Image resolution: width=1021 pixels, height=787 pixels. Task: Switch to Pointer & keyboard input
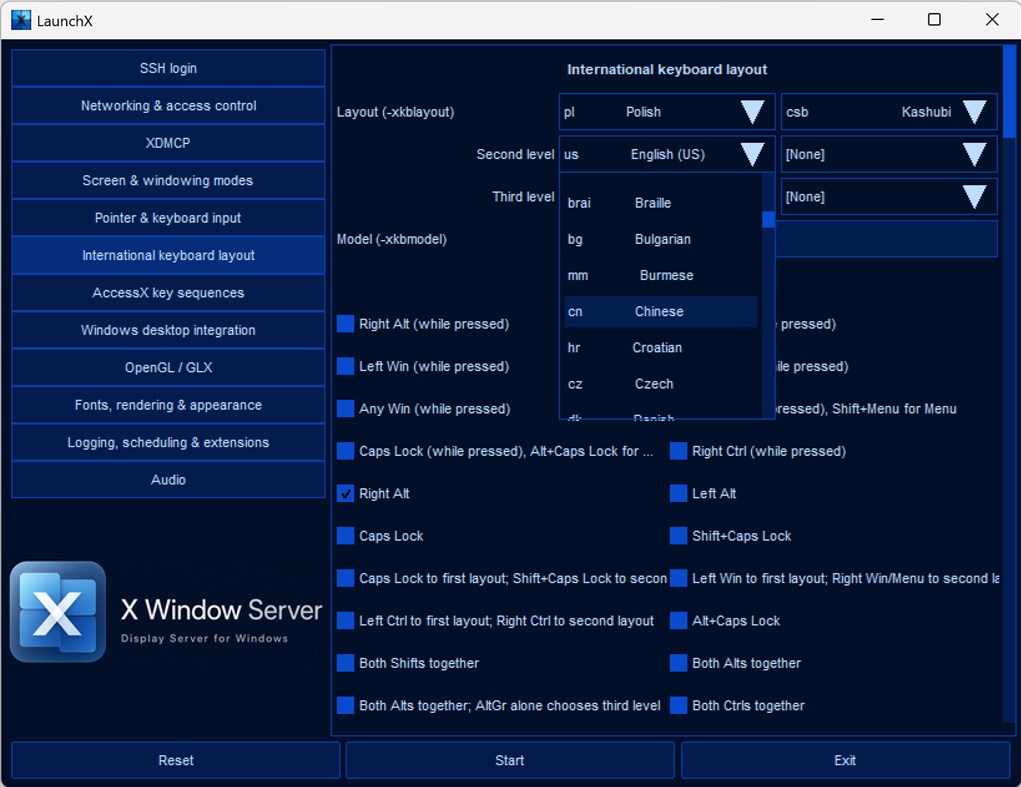tap(168, 218)
